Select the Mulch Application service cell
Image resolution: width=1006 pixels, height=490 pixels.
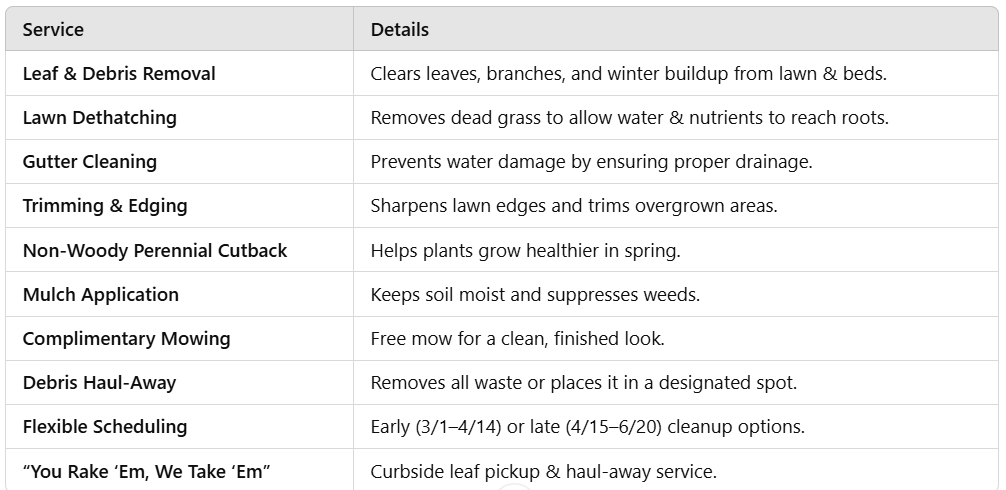(180, 294)
